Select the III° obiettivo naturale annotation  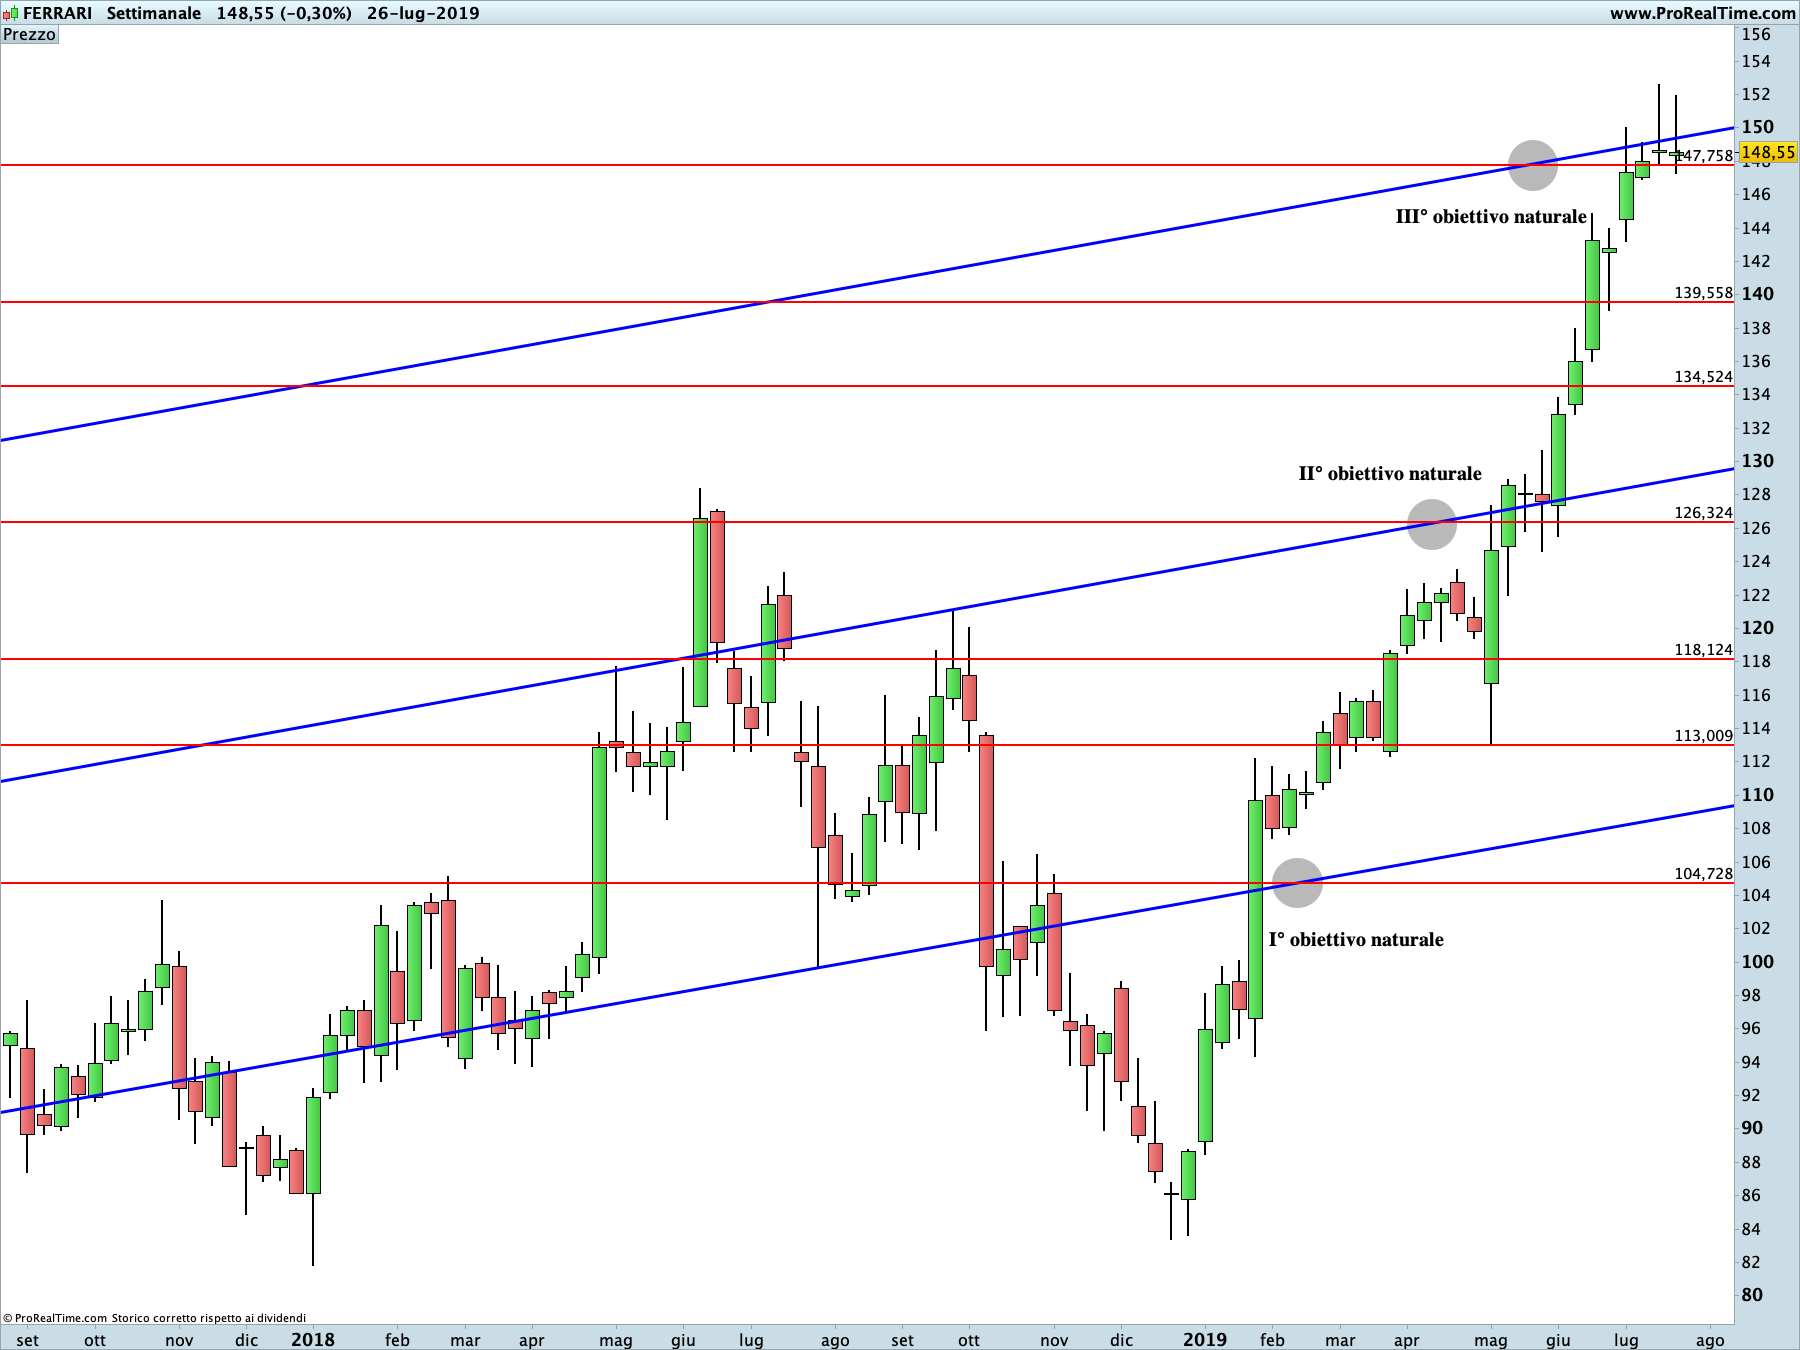pyautogui.click(x=1491, y=217)
